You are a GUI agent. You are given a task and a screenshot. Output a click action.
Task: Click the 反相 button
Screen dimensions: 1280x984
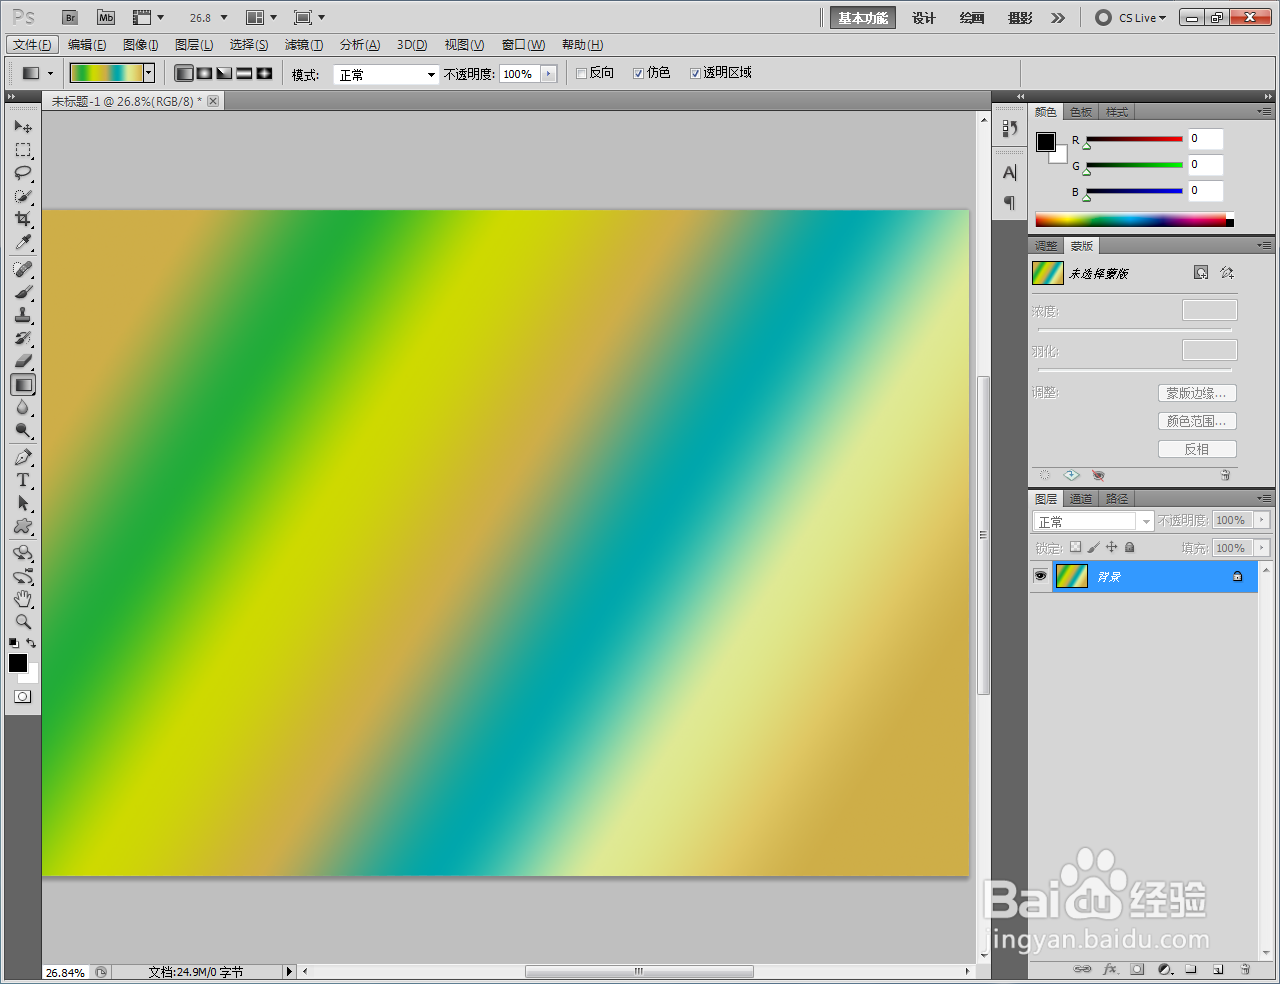point(1197,449)
